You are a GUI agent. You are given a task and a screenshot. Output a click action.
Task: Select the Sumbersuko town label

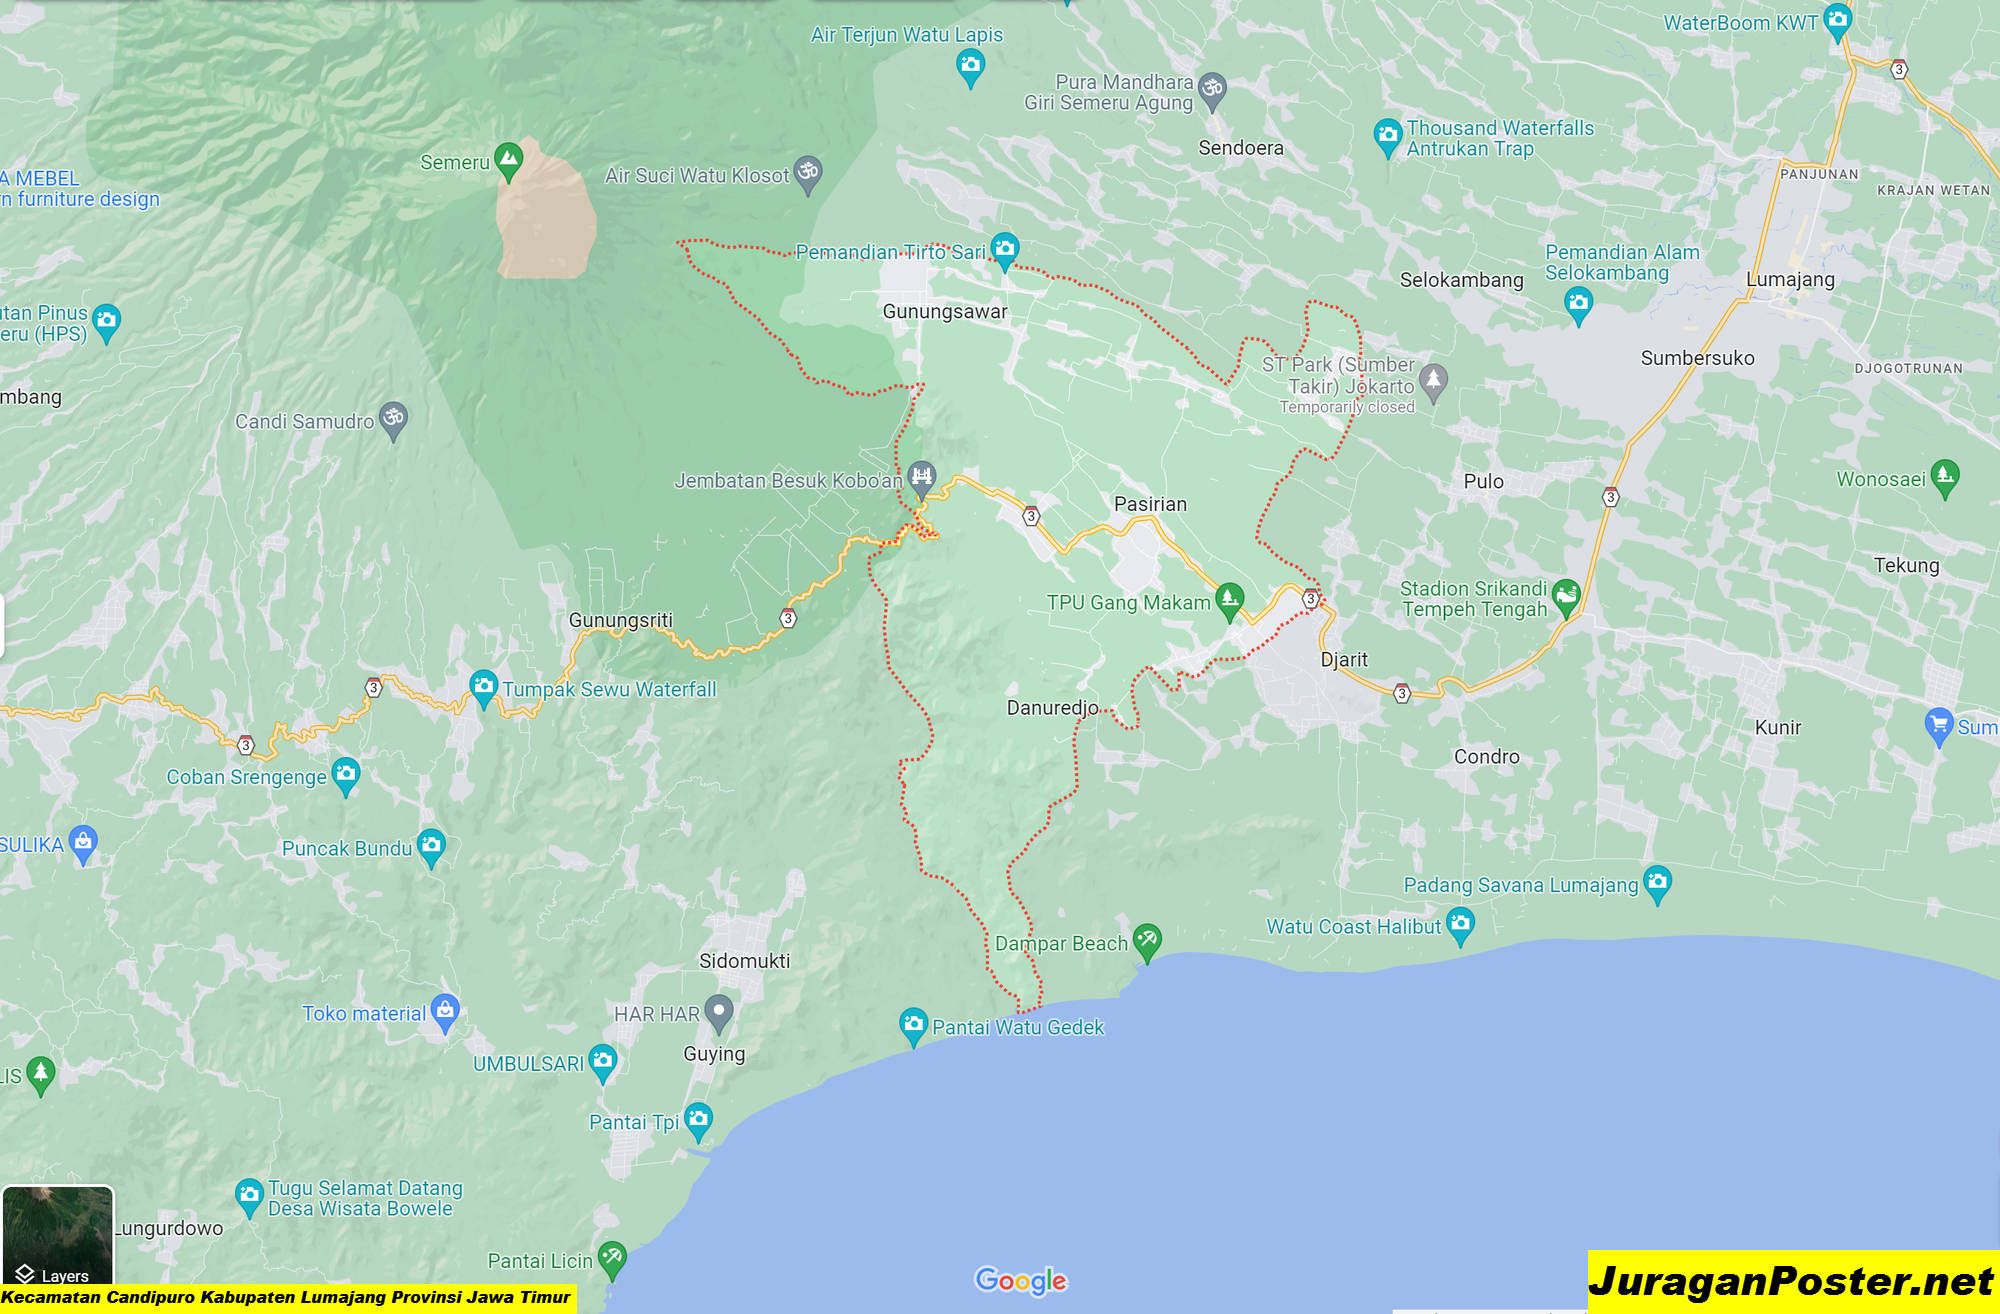coord(1697,358)
